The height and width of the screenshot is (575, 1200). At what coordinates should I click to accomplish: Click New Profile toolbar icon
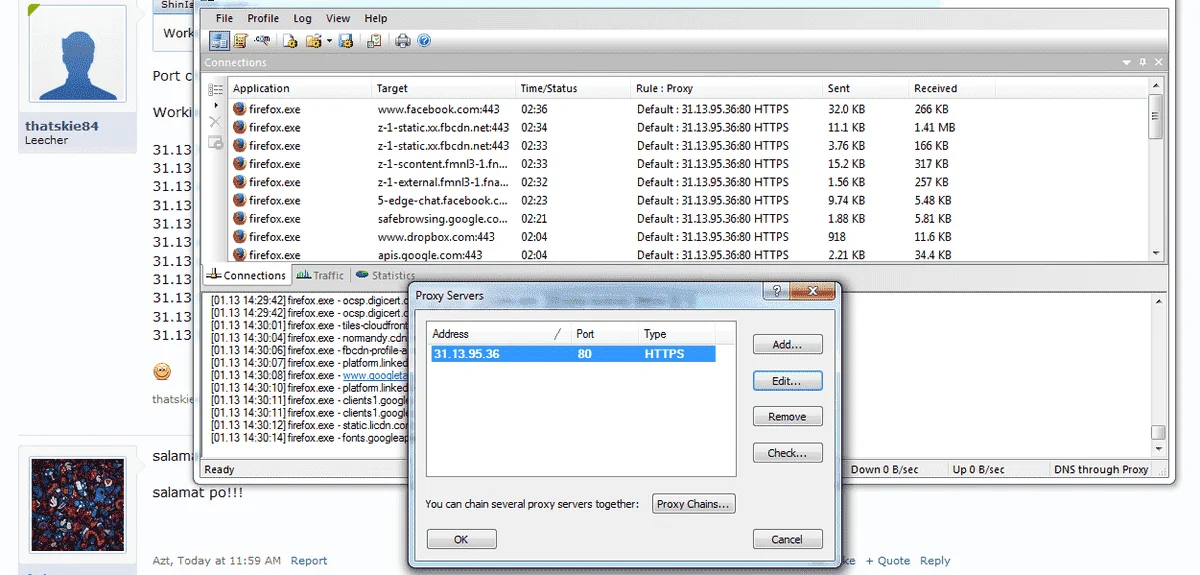pos(291,40)
